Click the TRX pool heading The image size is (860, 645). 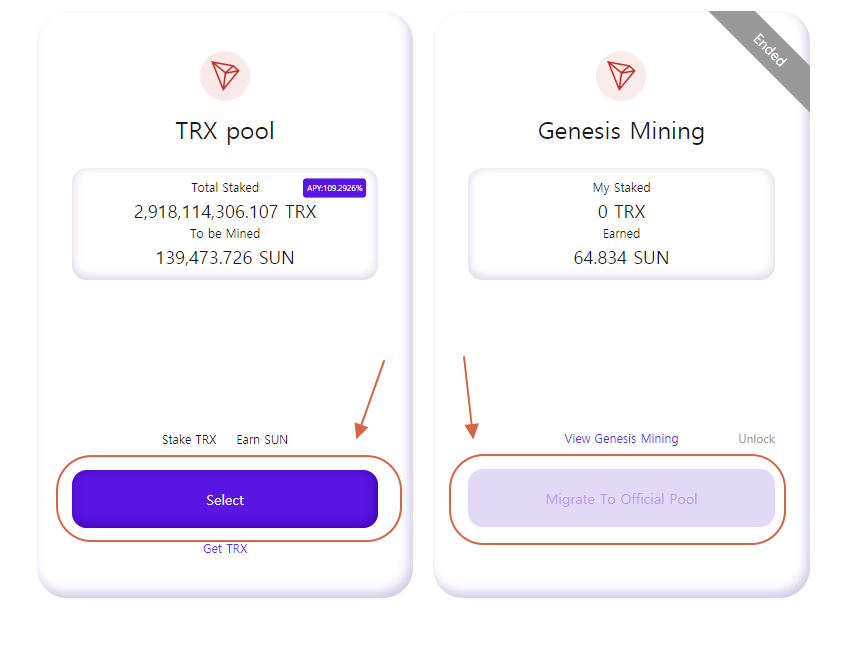click(225, 131)
